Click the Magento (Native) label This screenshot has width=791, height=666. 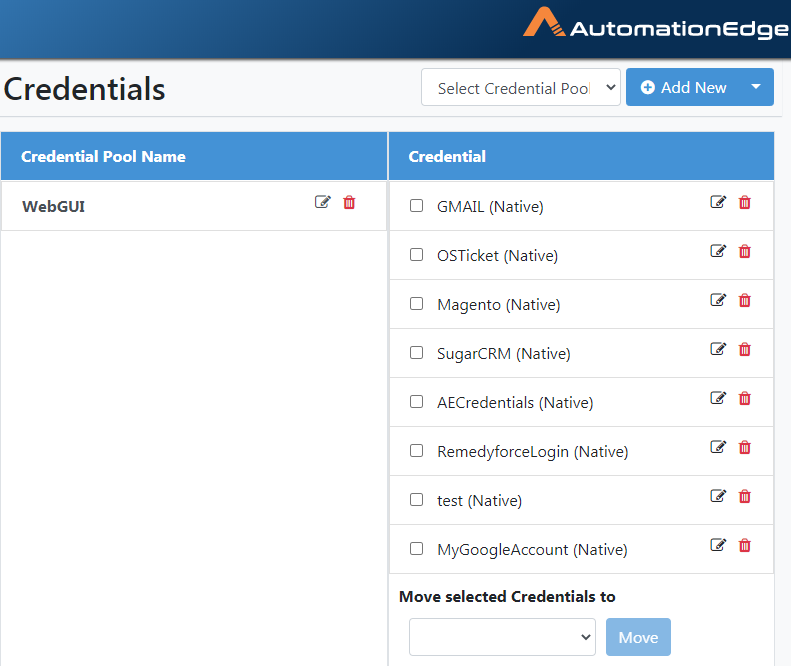[499, 304]
